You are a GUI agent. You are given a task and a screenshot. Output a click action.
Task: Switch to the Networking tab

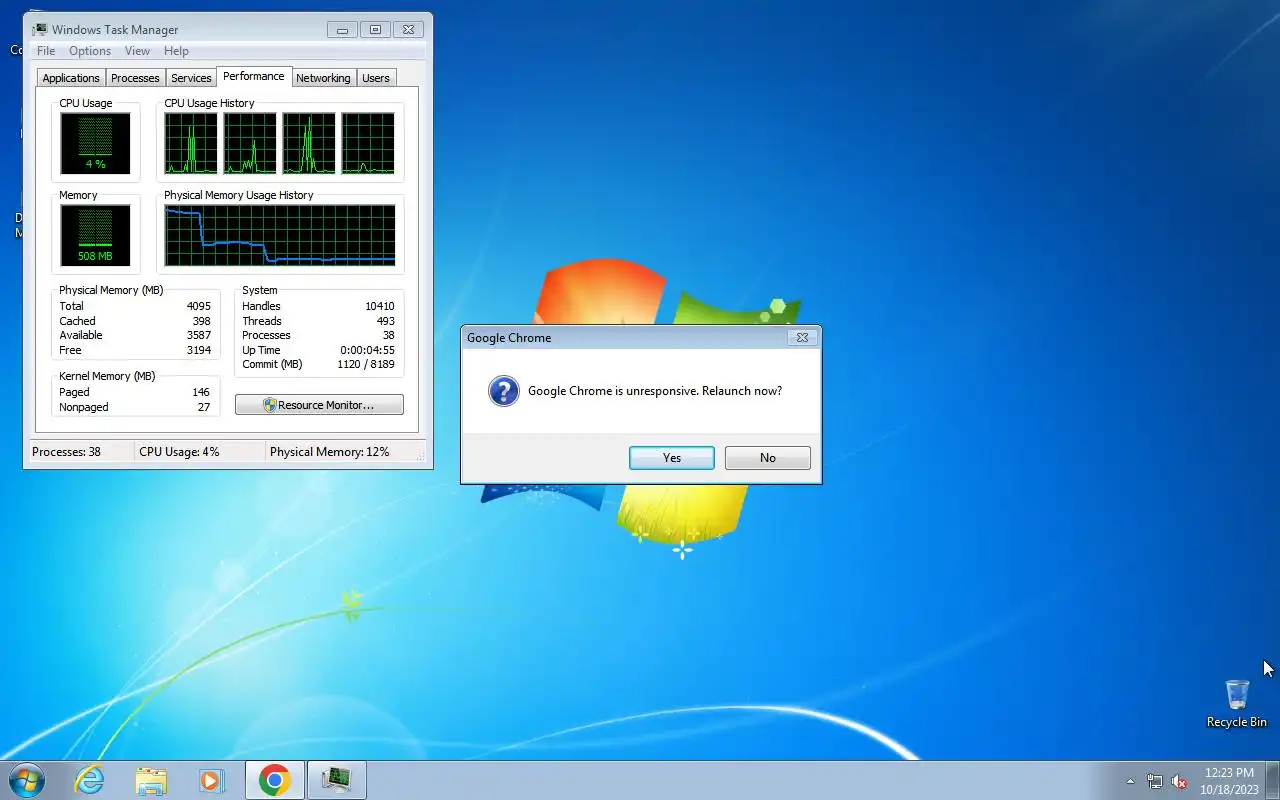(323, 78)
